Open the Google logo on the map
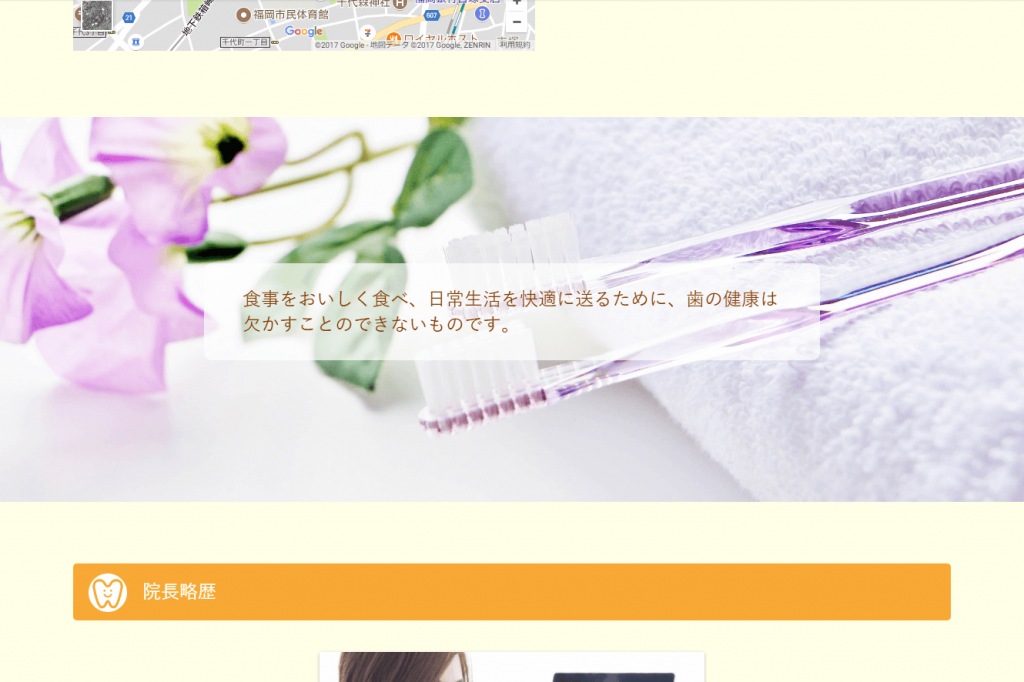This screenshot has width=1024, height=682. (x=304, y=31)
